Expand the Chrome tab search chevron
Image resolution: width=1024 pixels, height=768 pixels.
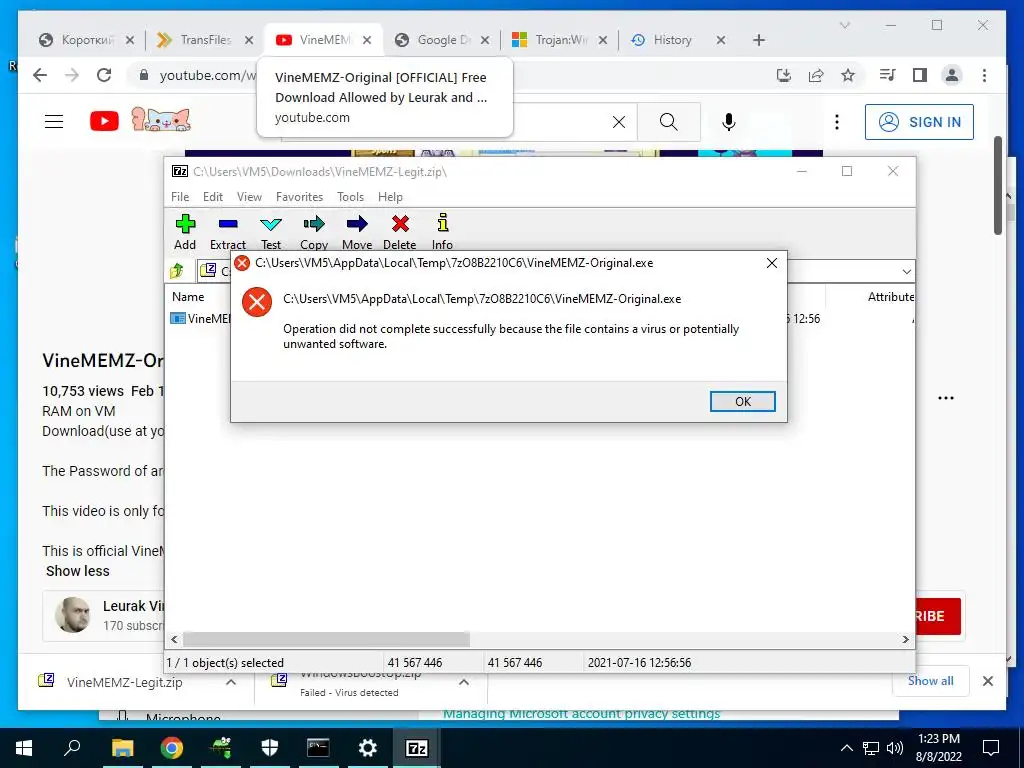(844, 25)
